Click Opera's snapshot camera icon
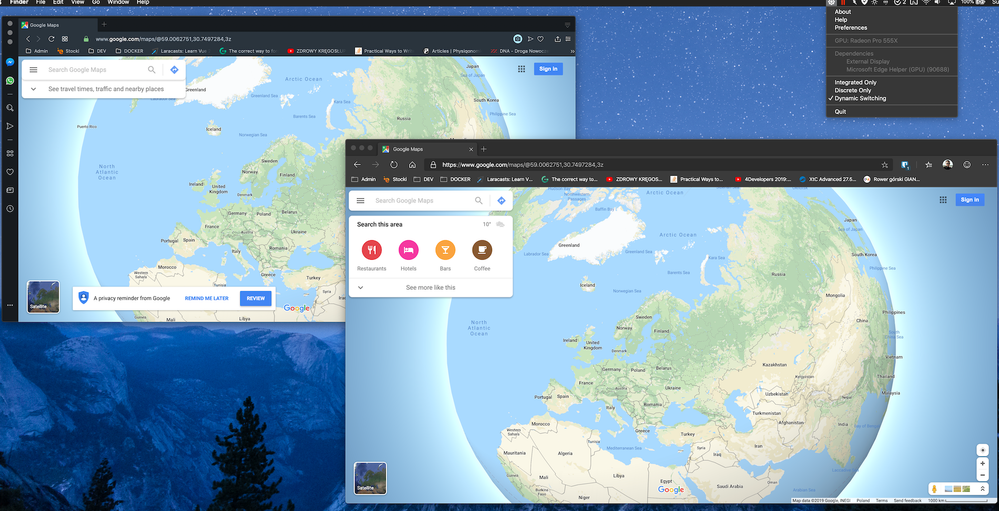The width and height of the screenshot is (999, 511). 518,39
